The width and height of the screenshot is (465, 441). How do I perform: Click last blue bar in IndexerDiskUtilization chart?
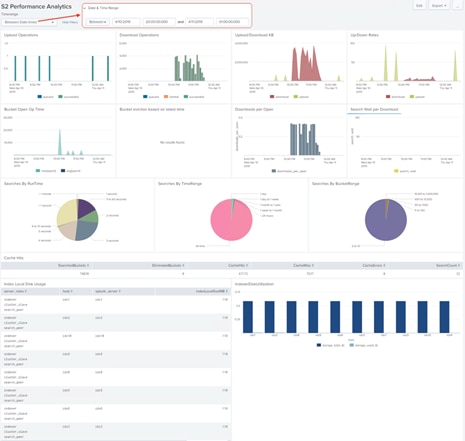(x=444, y=317)
